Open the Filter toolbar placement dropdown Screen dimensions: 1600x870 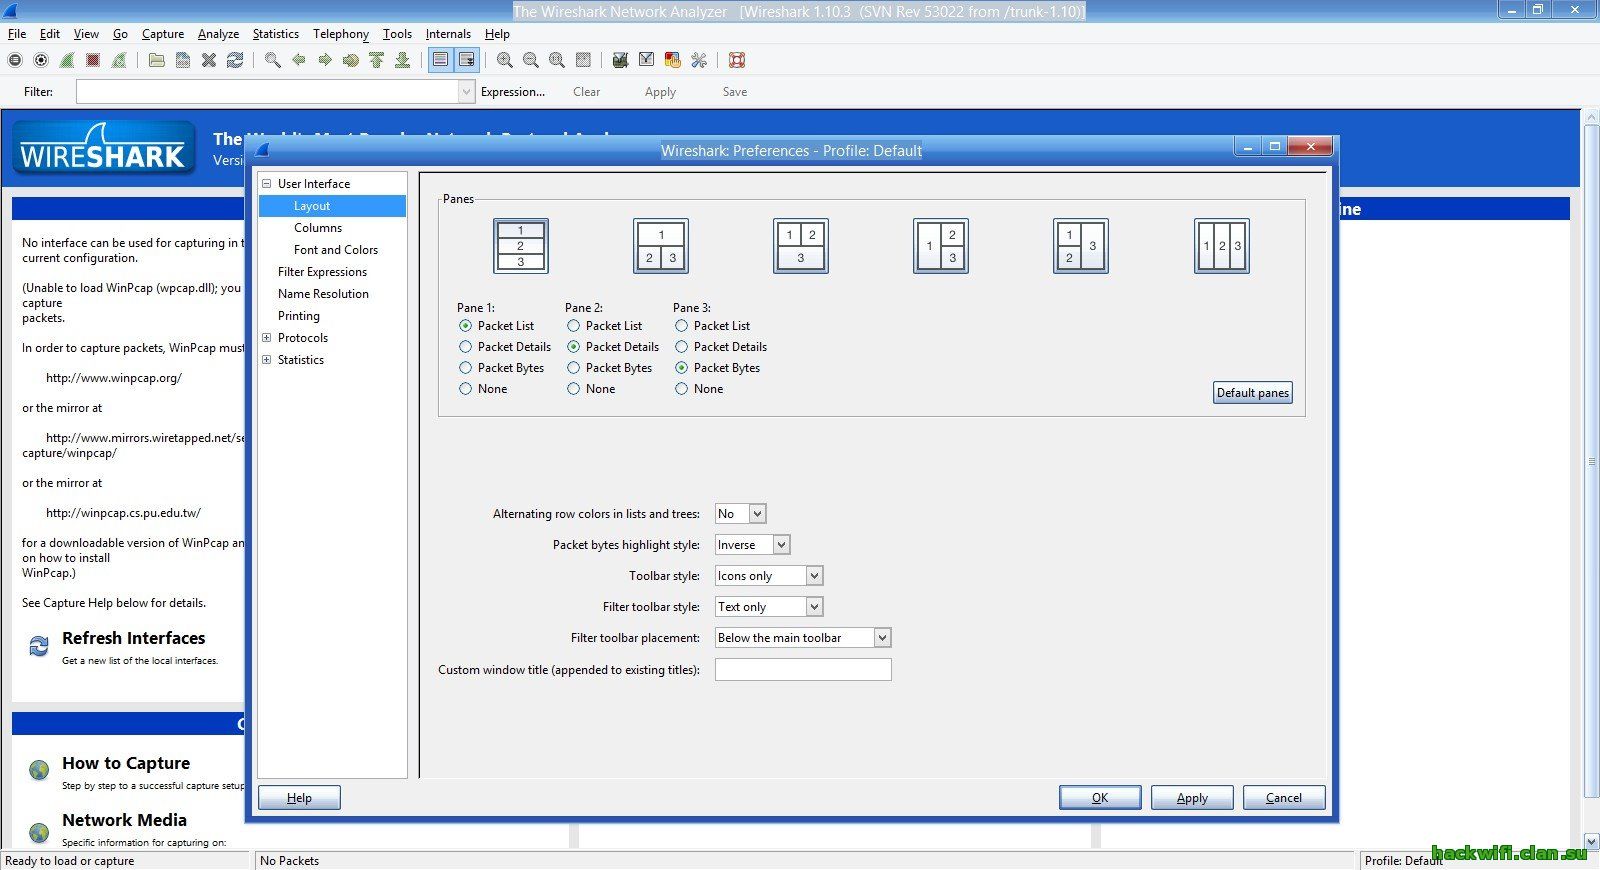pyautogui.click(x=803, y=638)
